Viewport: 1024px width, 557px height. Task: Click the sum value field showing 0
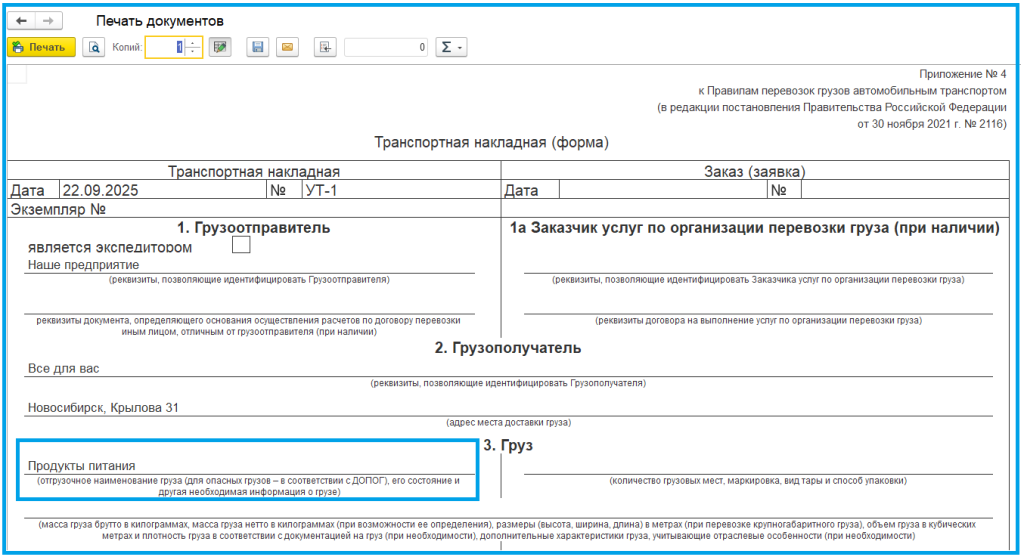tap(386, 47)
